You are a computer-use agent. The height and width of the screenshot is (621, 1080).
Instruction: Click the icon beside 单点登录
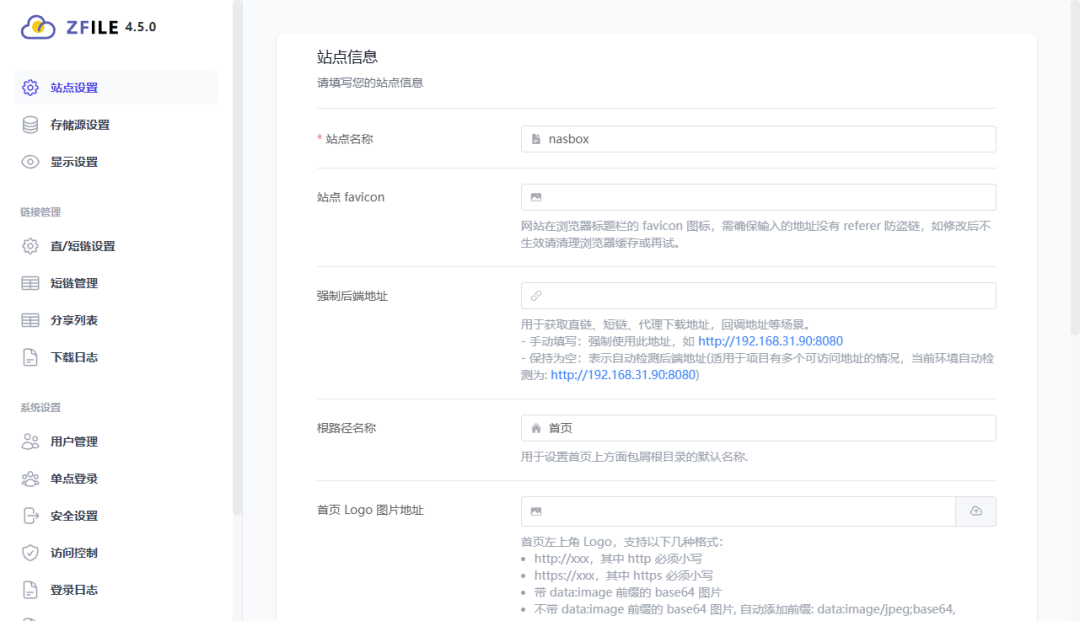(29, 478)
